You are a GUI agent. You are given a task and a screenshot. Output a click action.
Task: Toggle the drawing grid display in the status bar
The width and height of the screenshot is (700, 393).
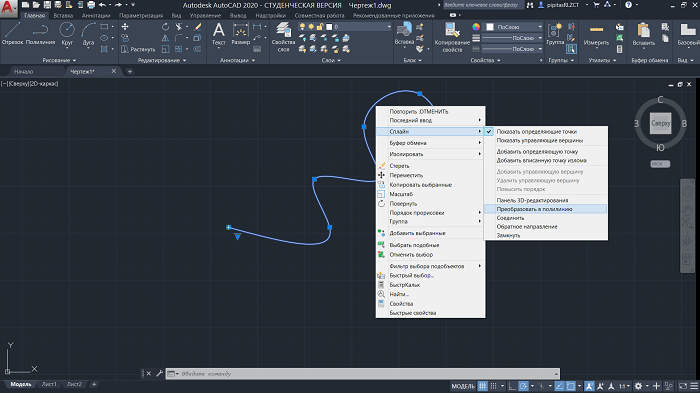tap(483, 386)
